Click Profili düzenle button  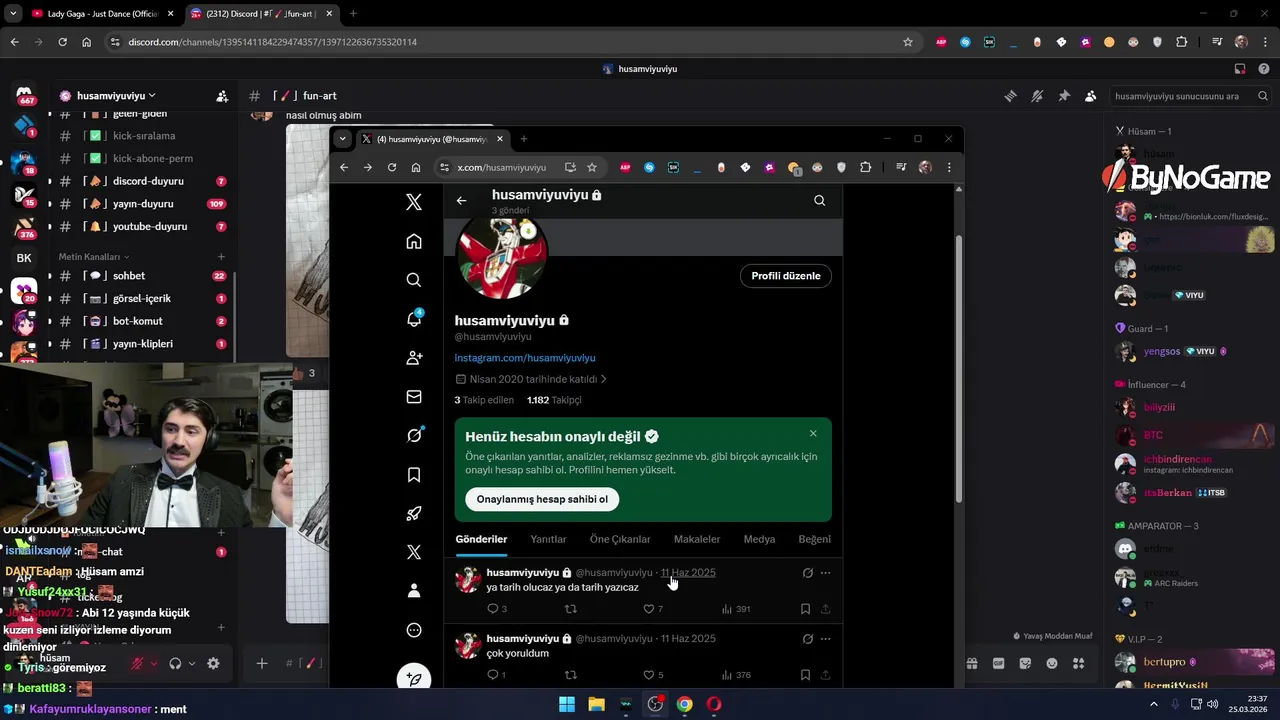(786, 276)
